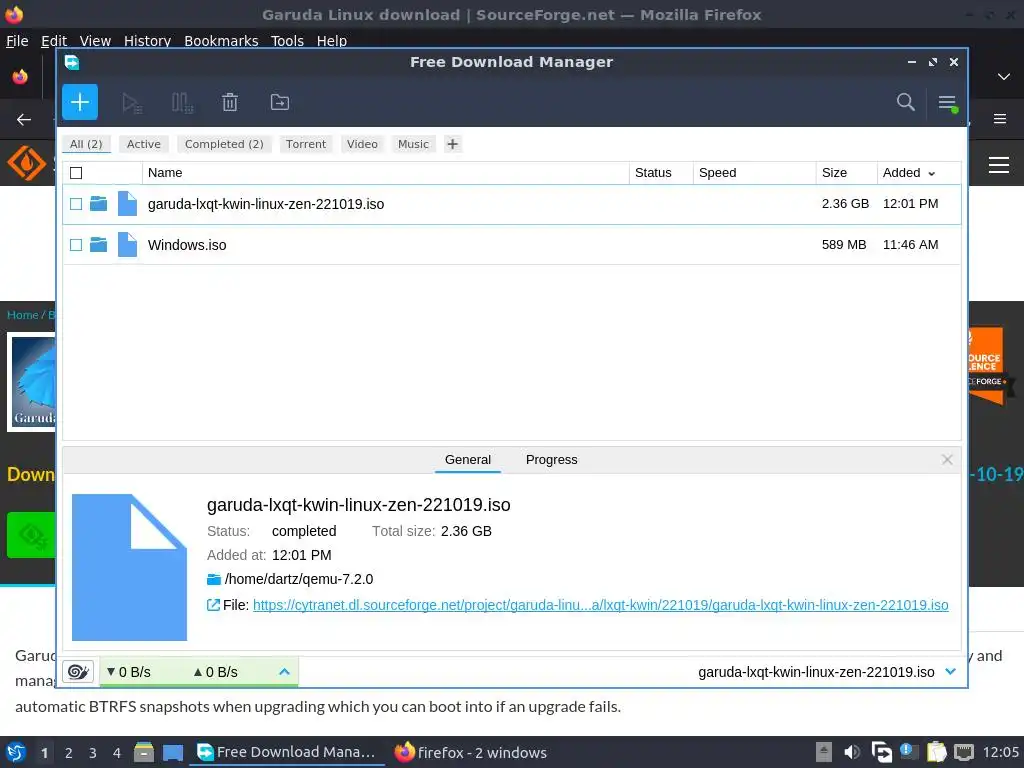Viewport: 1024px width, 768px height.
Task: Open the Firefox hamburger menu
Action: tap(1000, 119)
